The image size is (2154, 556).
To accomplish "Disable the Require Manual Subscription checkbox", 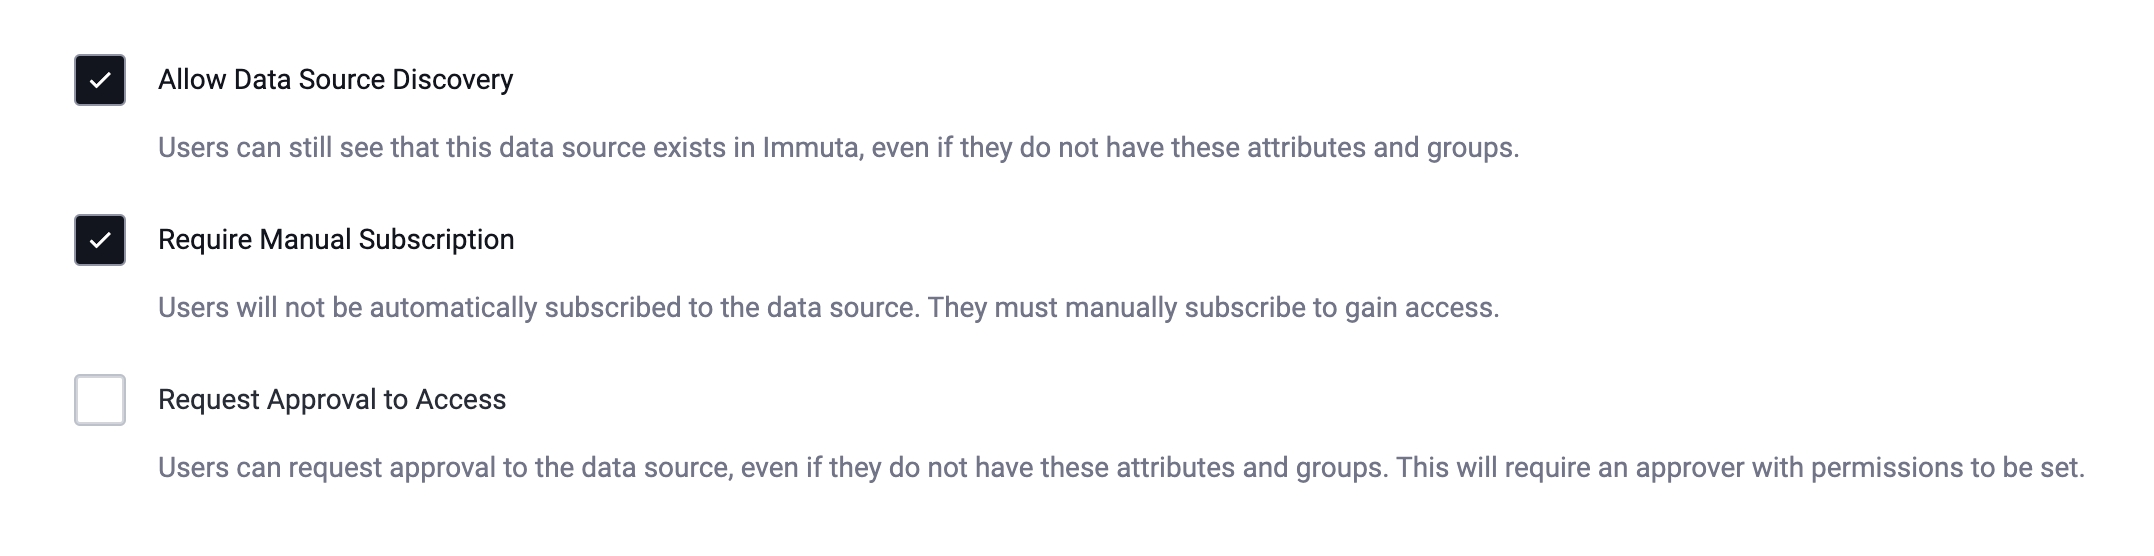I will click(x=100, y=240).
